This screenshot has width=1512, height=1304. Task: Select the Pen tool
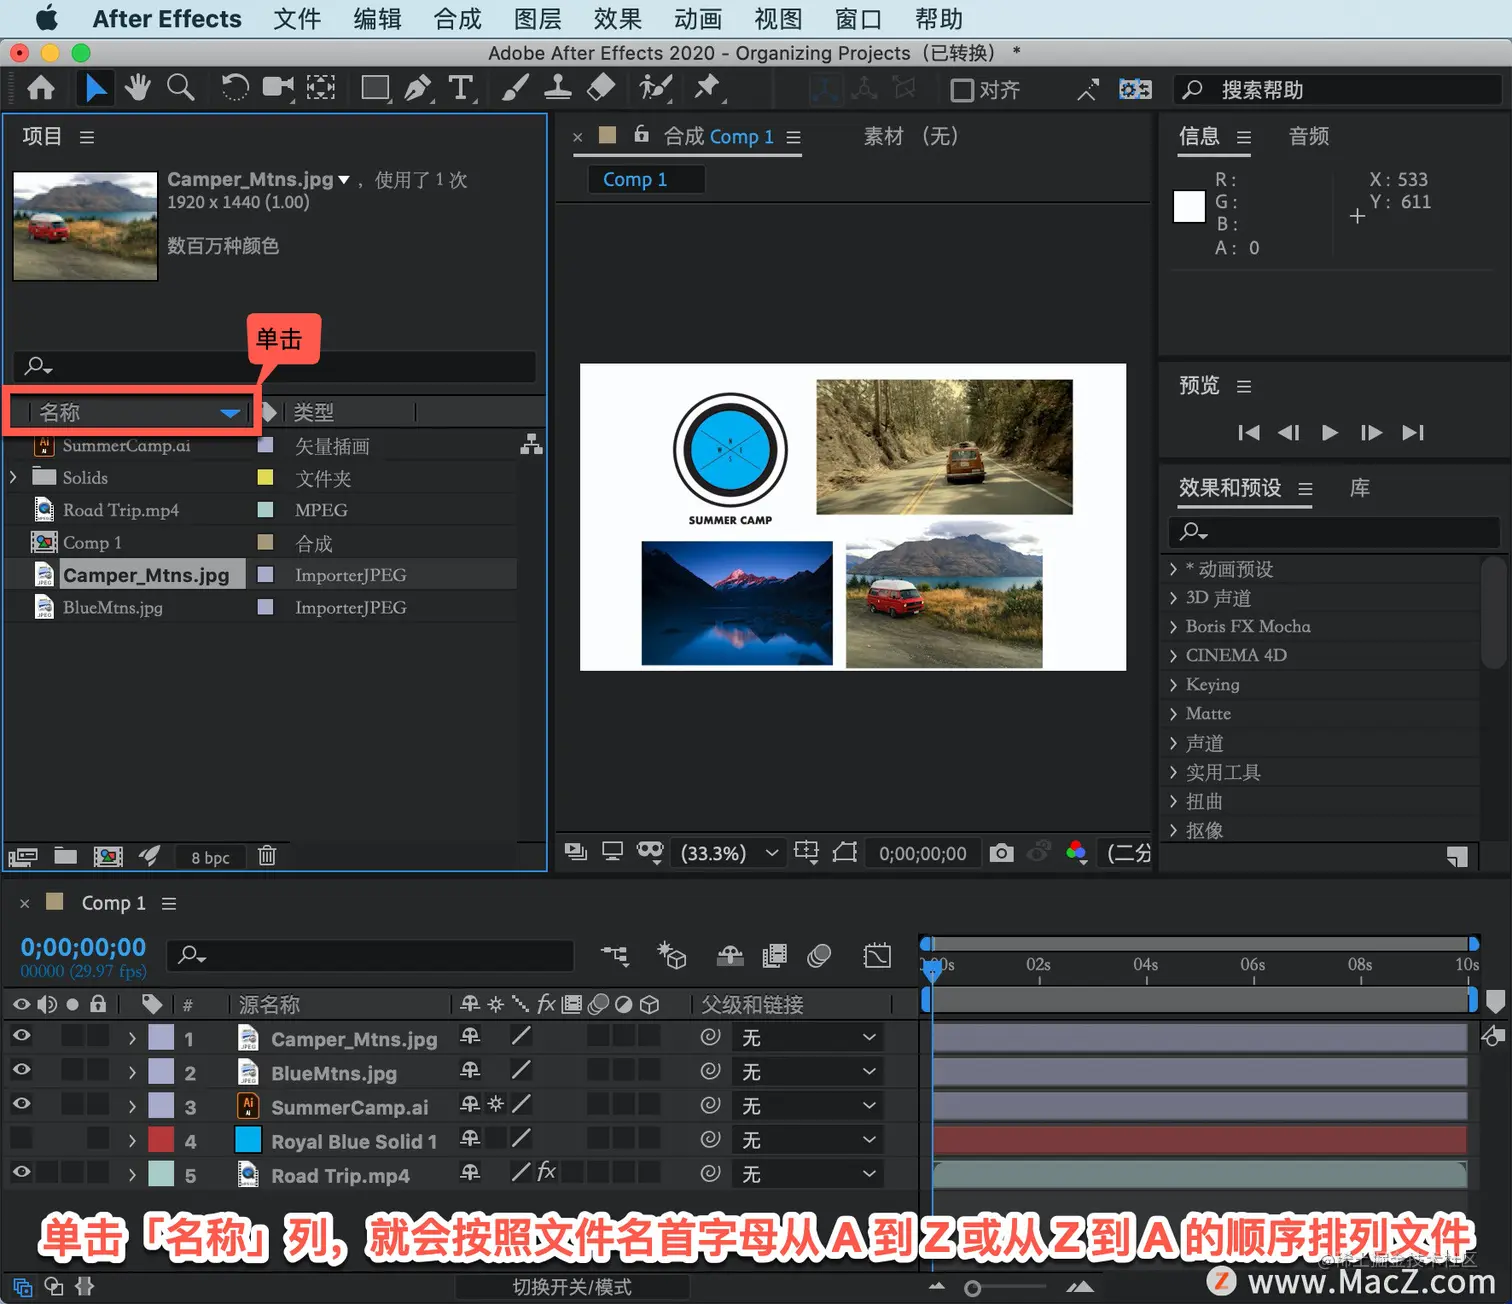click(x=418, y=89)
